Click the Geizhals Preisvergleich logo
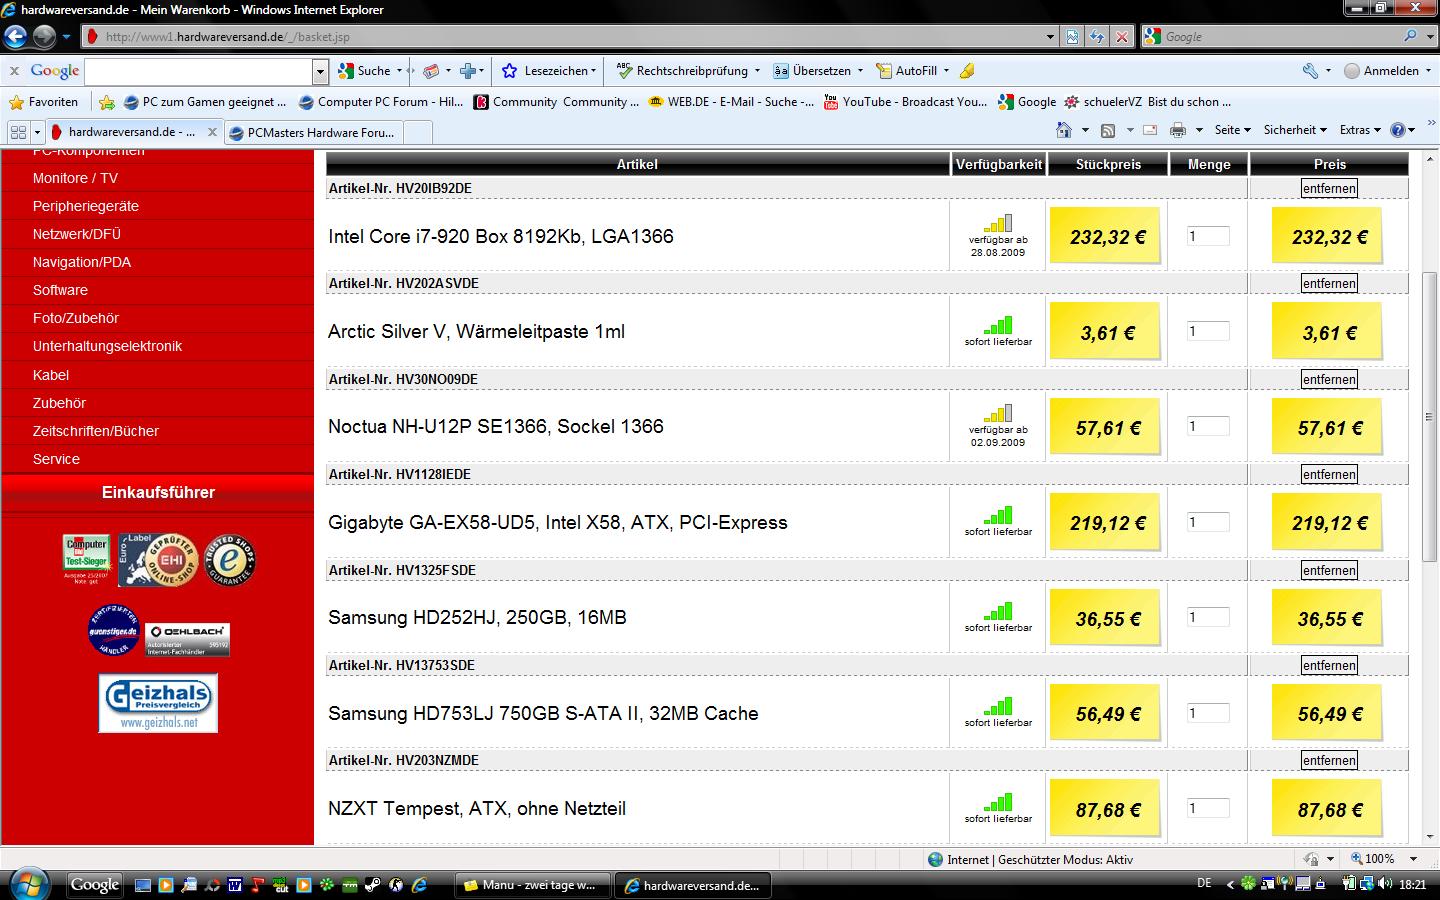1440x900 pixels. [158, 703]
